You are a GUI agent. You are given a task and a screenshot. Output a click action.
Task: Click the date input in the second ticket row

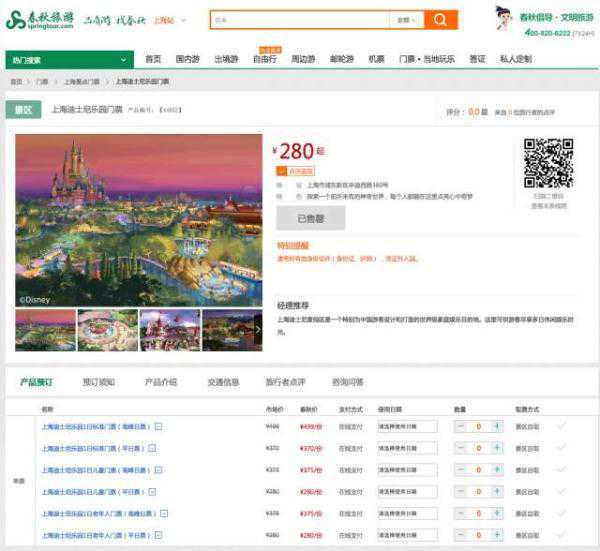(x=407, y=448)
